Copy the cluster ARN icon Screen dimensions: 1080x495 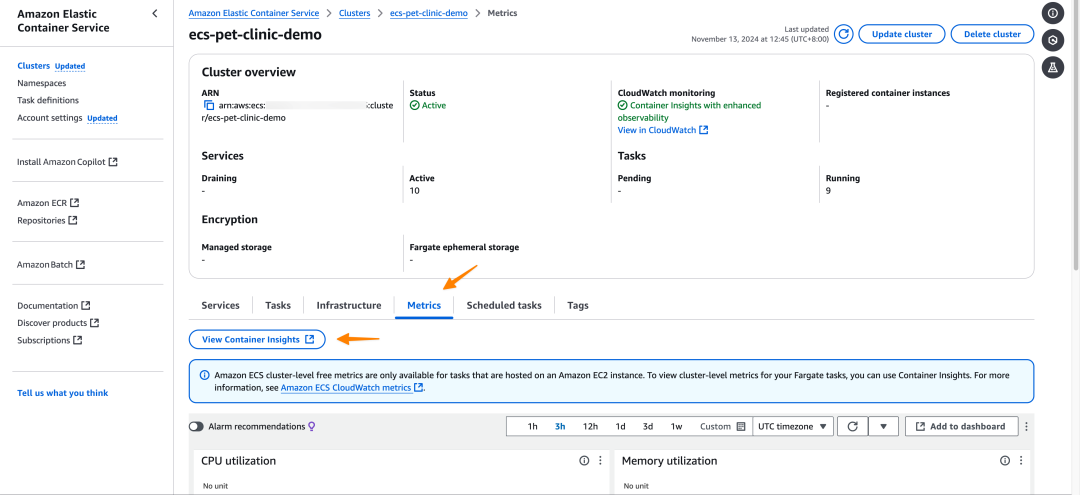209,105
